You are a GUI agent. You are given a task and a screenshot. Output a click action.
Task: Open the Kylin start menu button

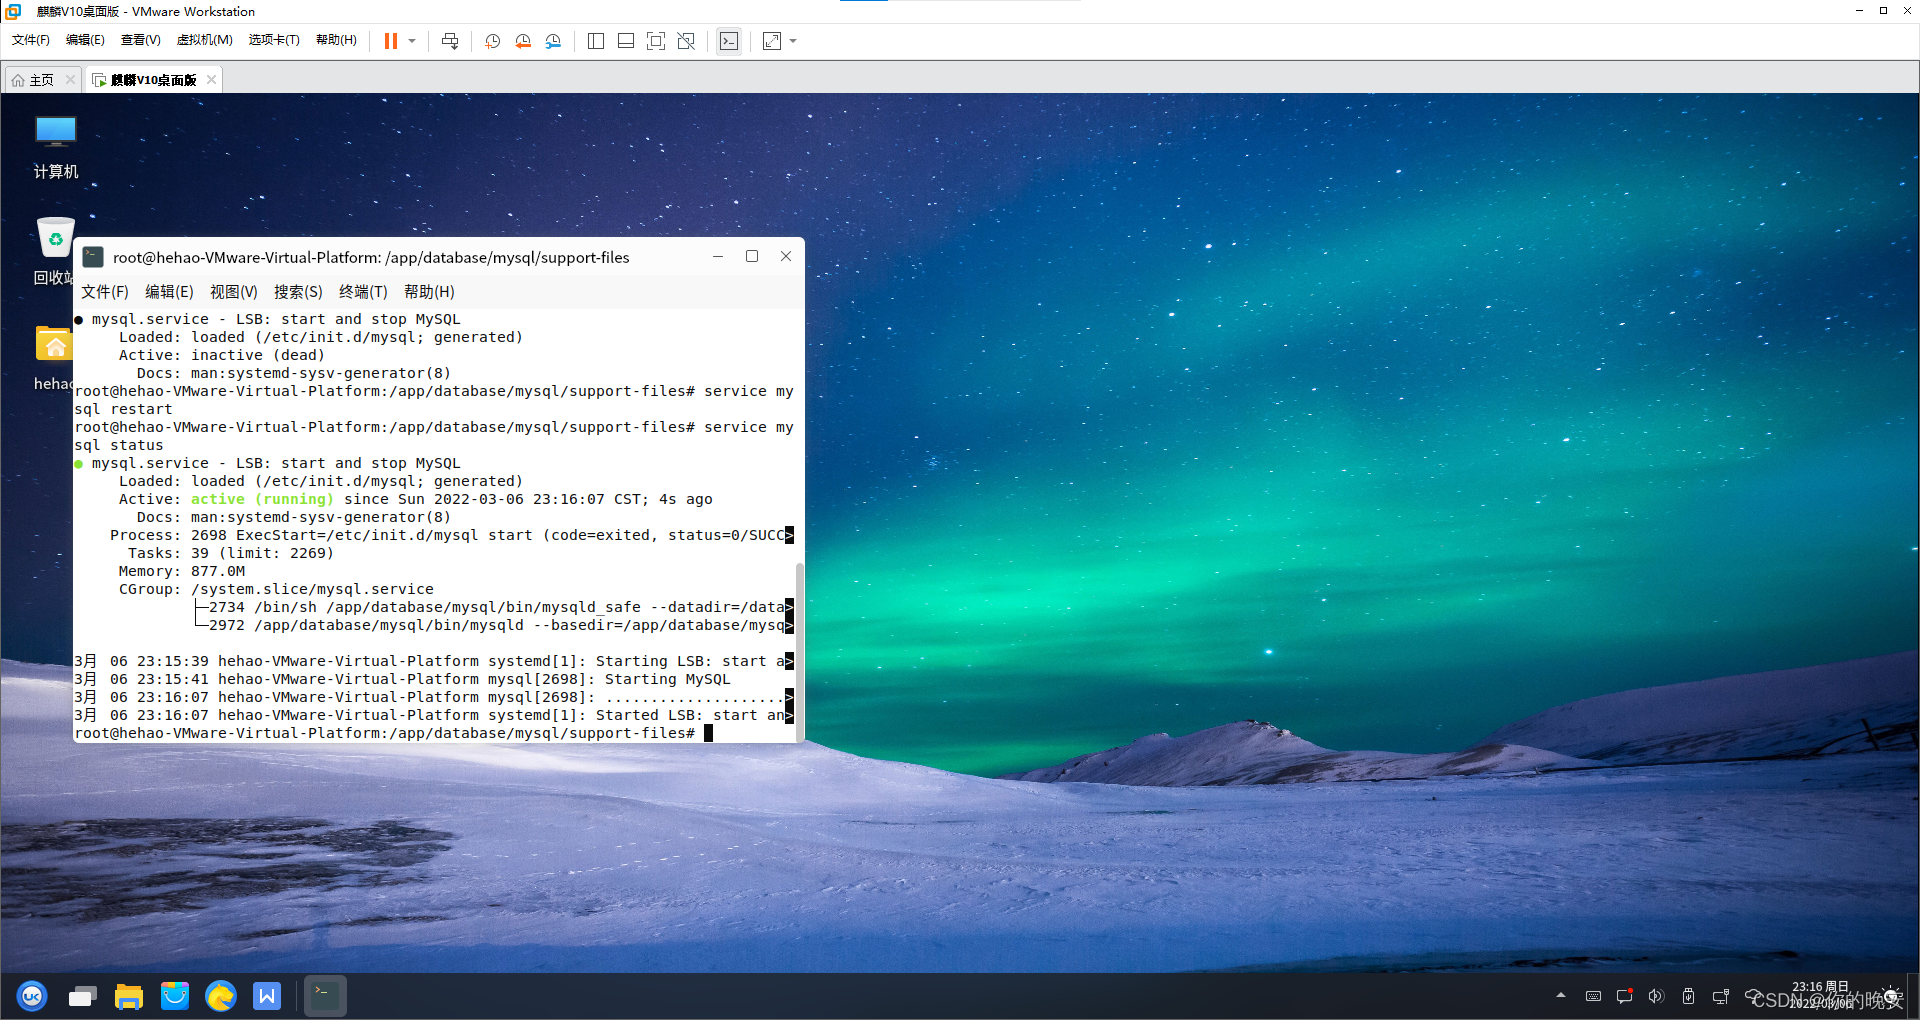(x=32, y=996)
